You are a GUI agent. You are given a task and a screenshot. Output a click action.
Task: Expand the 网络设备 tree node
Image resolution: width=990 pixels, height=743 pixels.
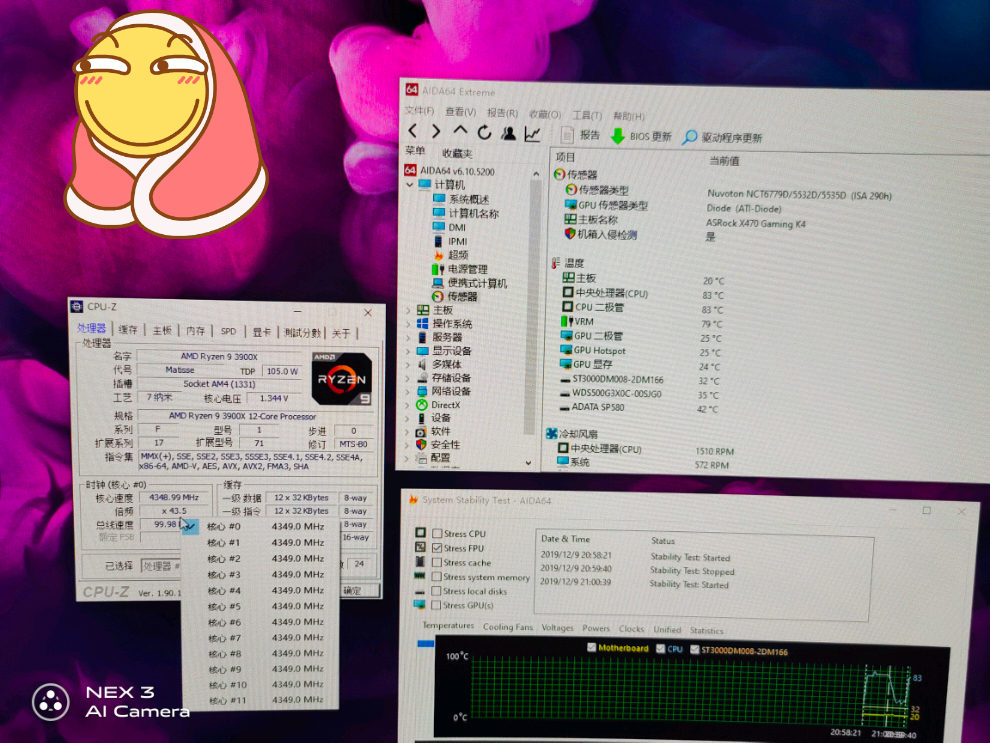408,391
